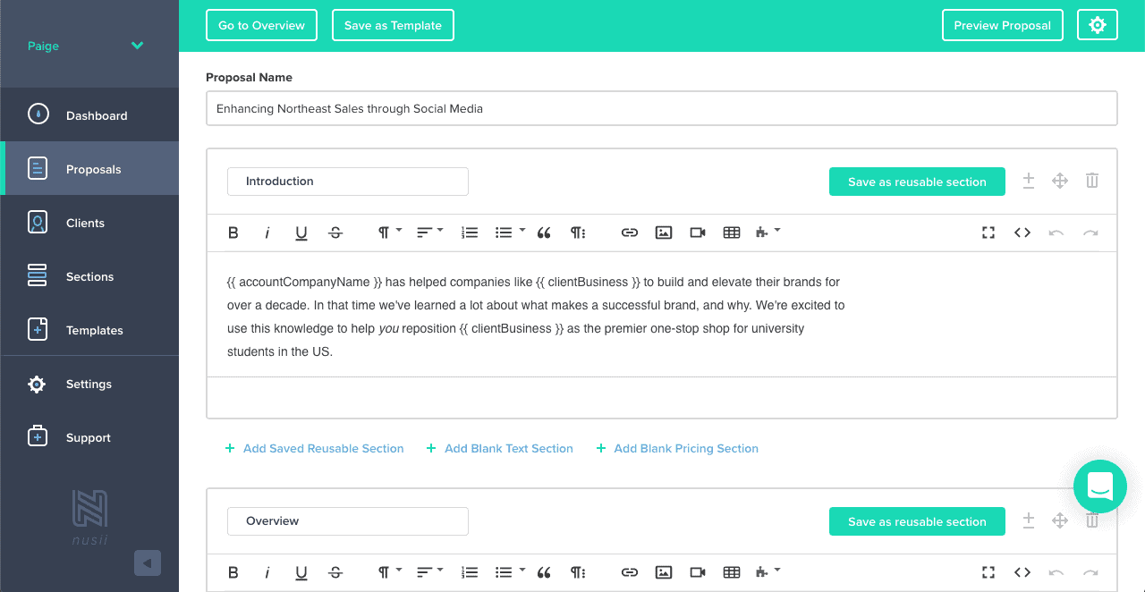Insert an image into the Introduction section
The height and width of the screenshot is (592, 1145).
tap(663, 232)
